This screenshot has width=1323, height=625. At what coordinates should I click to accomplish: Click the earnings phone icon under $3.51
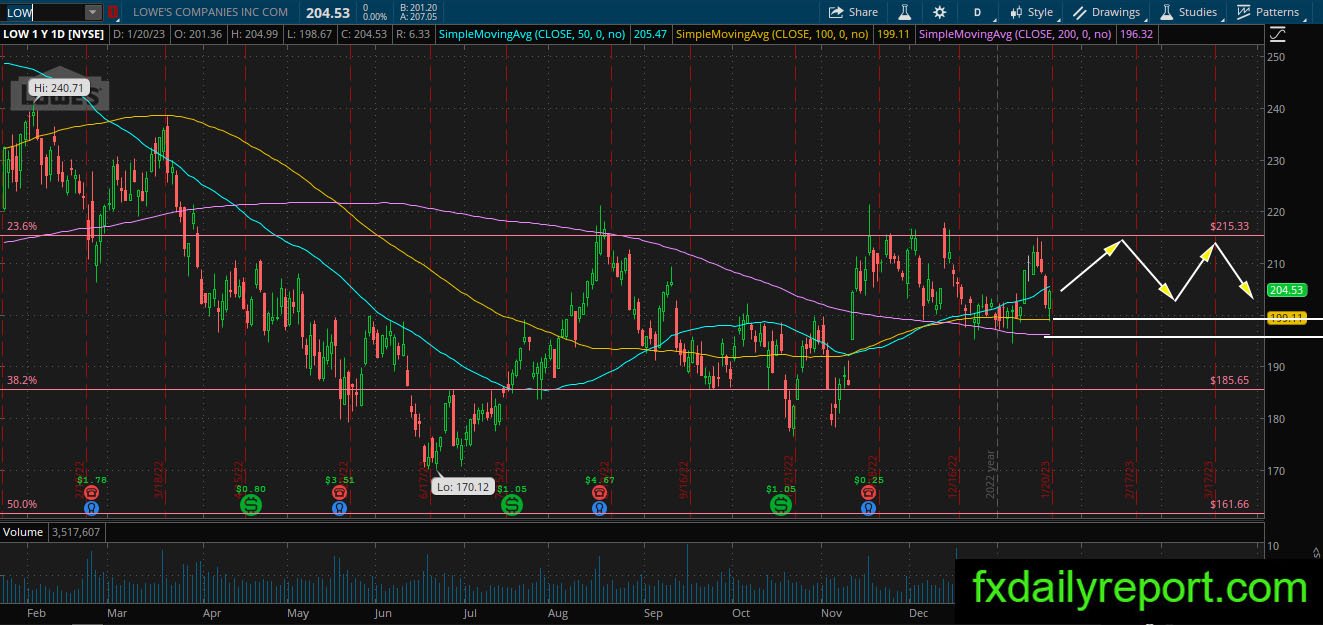340,492
